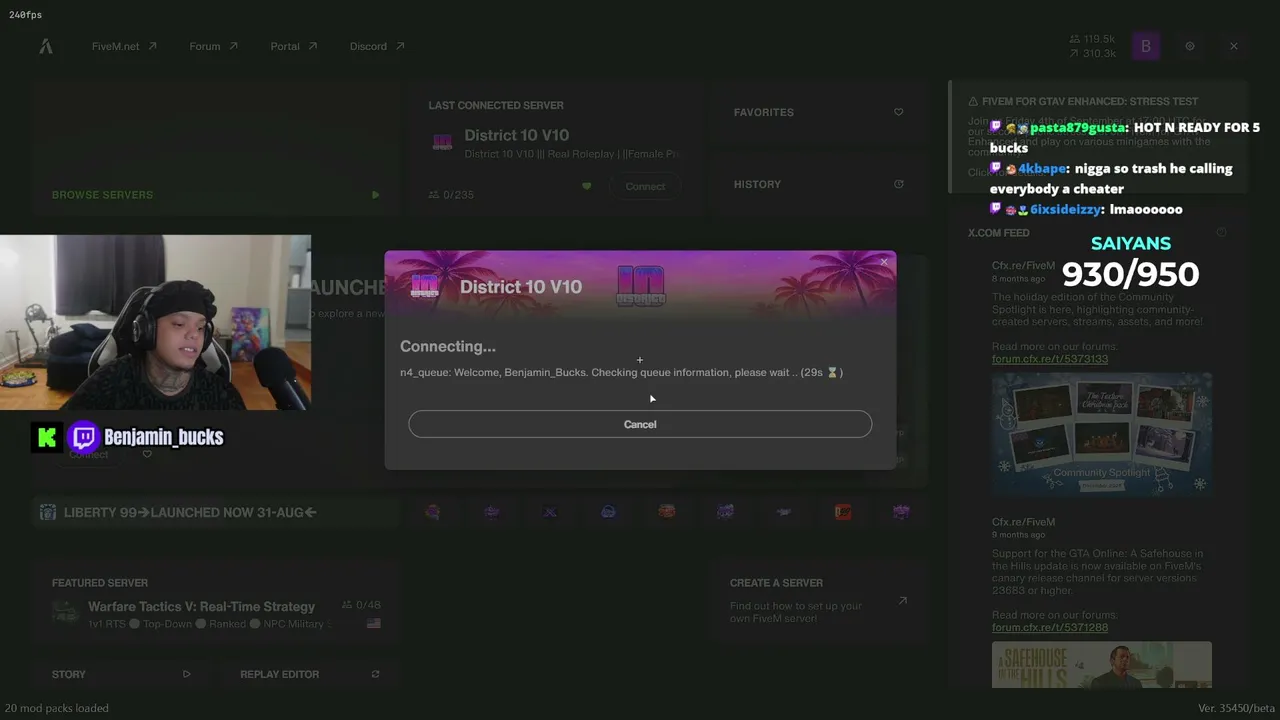Open the forum.cfx.re/t/5373133 link

point(1050,359)
